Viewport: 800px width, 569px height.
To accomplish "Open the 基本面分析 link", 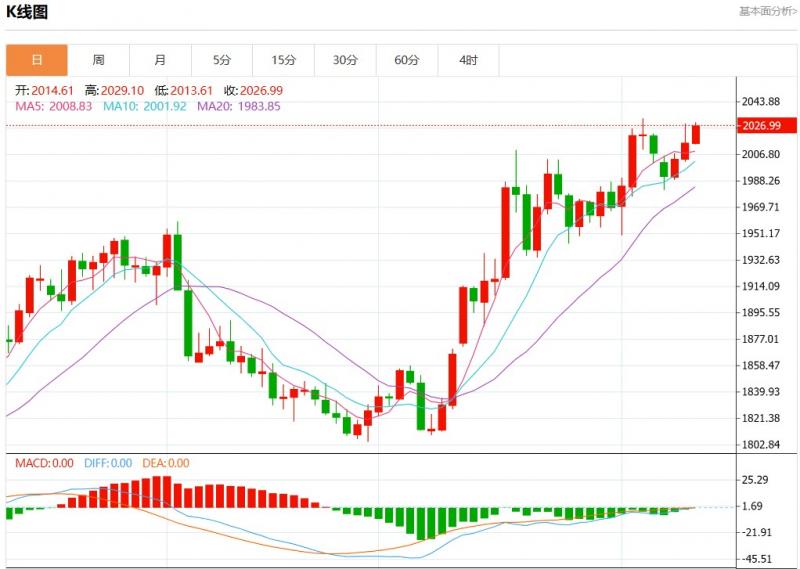I will point(767,12).
